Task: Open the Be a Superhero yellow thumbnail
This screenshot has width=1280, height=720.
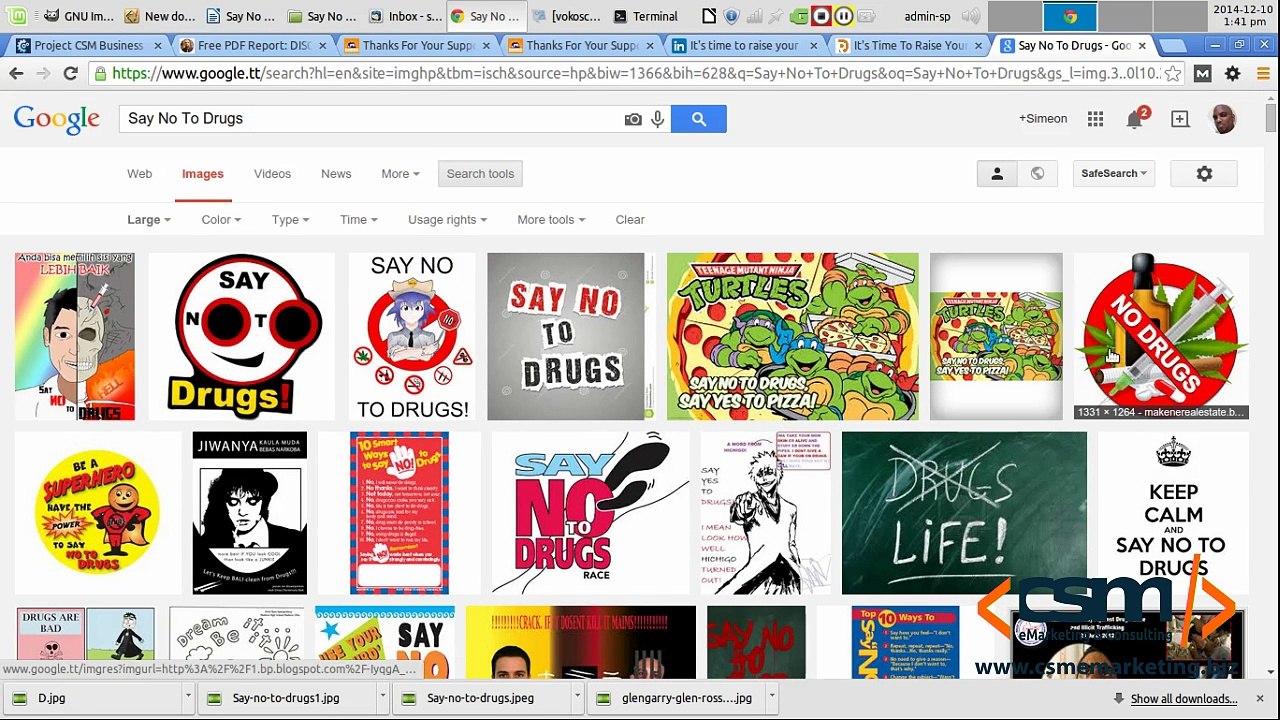Action: click(97, 513)
